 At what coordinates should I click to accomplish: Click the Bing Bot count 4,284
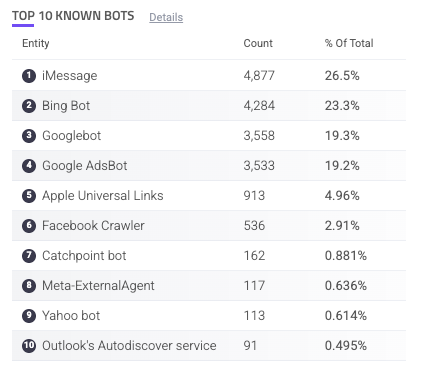[259, 106]
